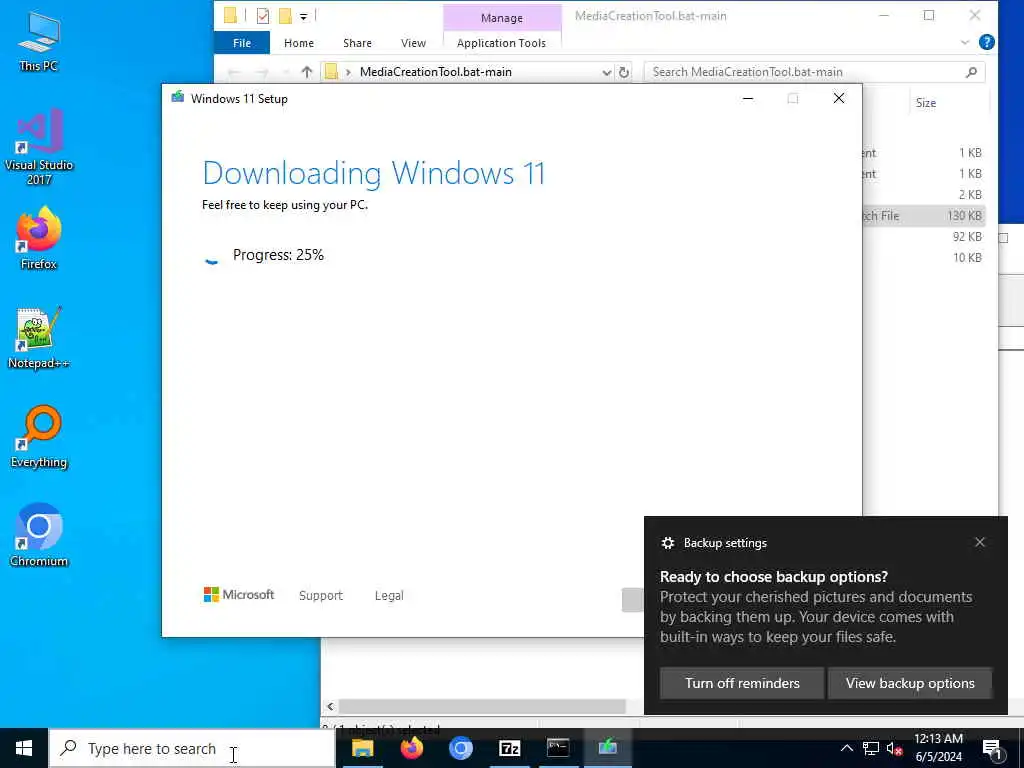This screenshot has height=768, width=1024.
Task: Open File tab in Explorer ribbon
Action: (x=242, y=43)
